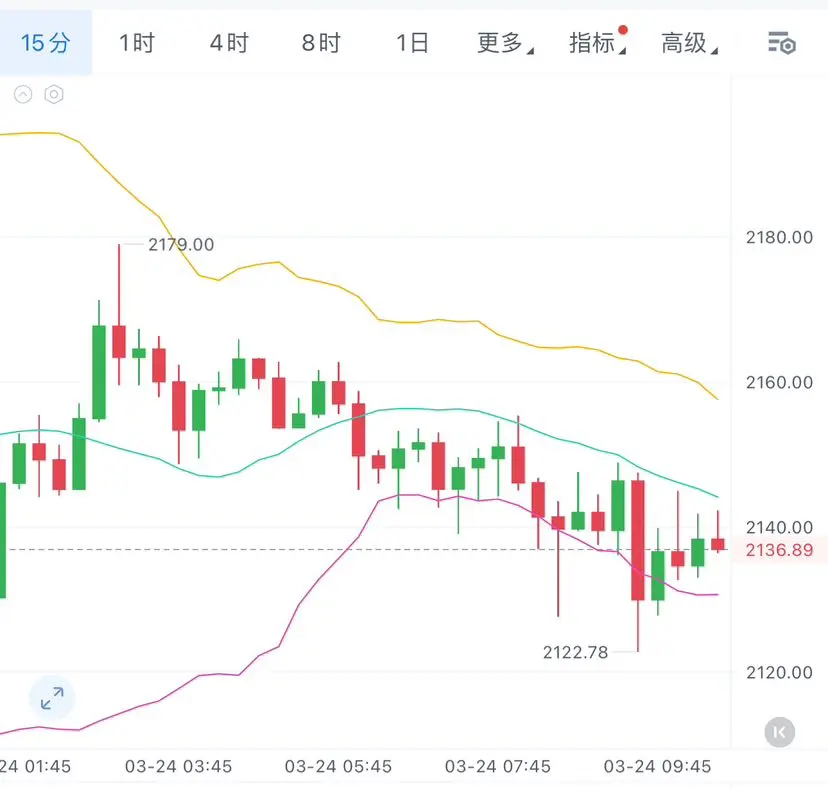Open the 更多 timeframes dropdown

pyautogui.click(x=504, y=43)
